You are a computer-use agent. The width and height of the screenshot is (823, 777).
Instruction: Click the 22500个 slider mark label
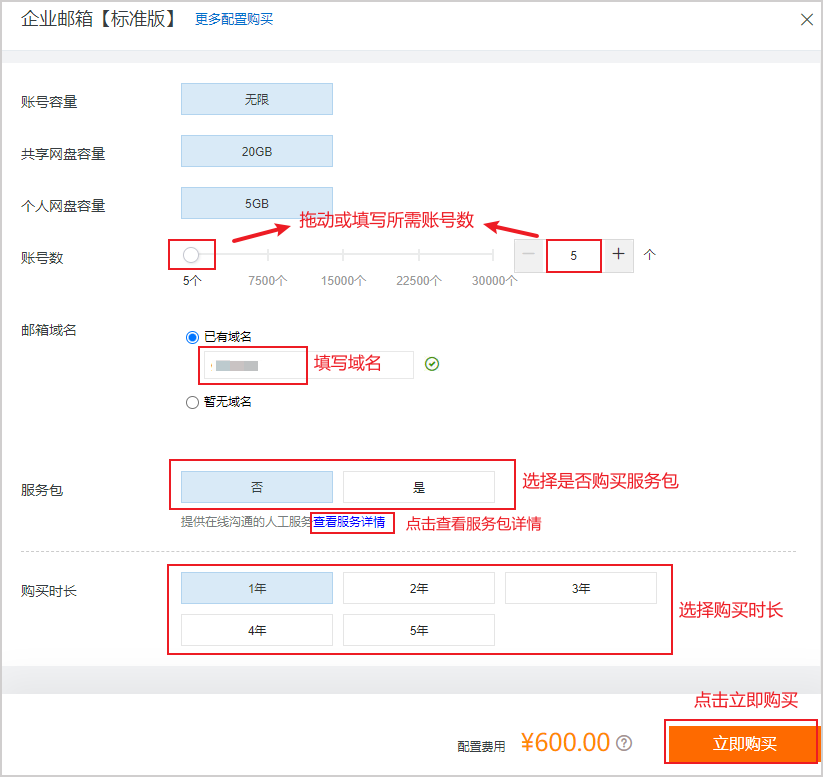tap(419, 281)
